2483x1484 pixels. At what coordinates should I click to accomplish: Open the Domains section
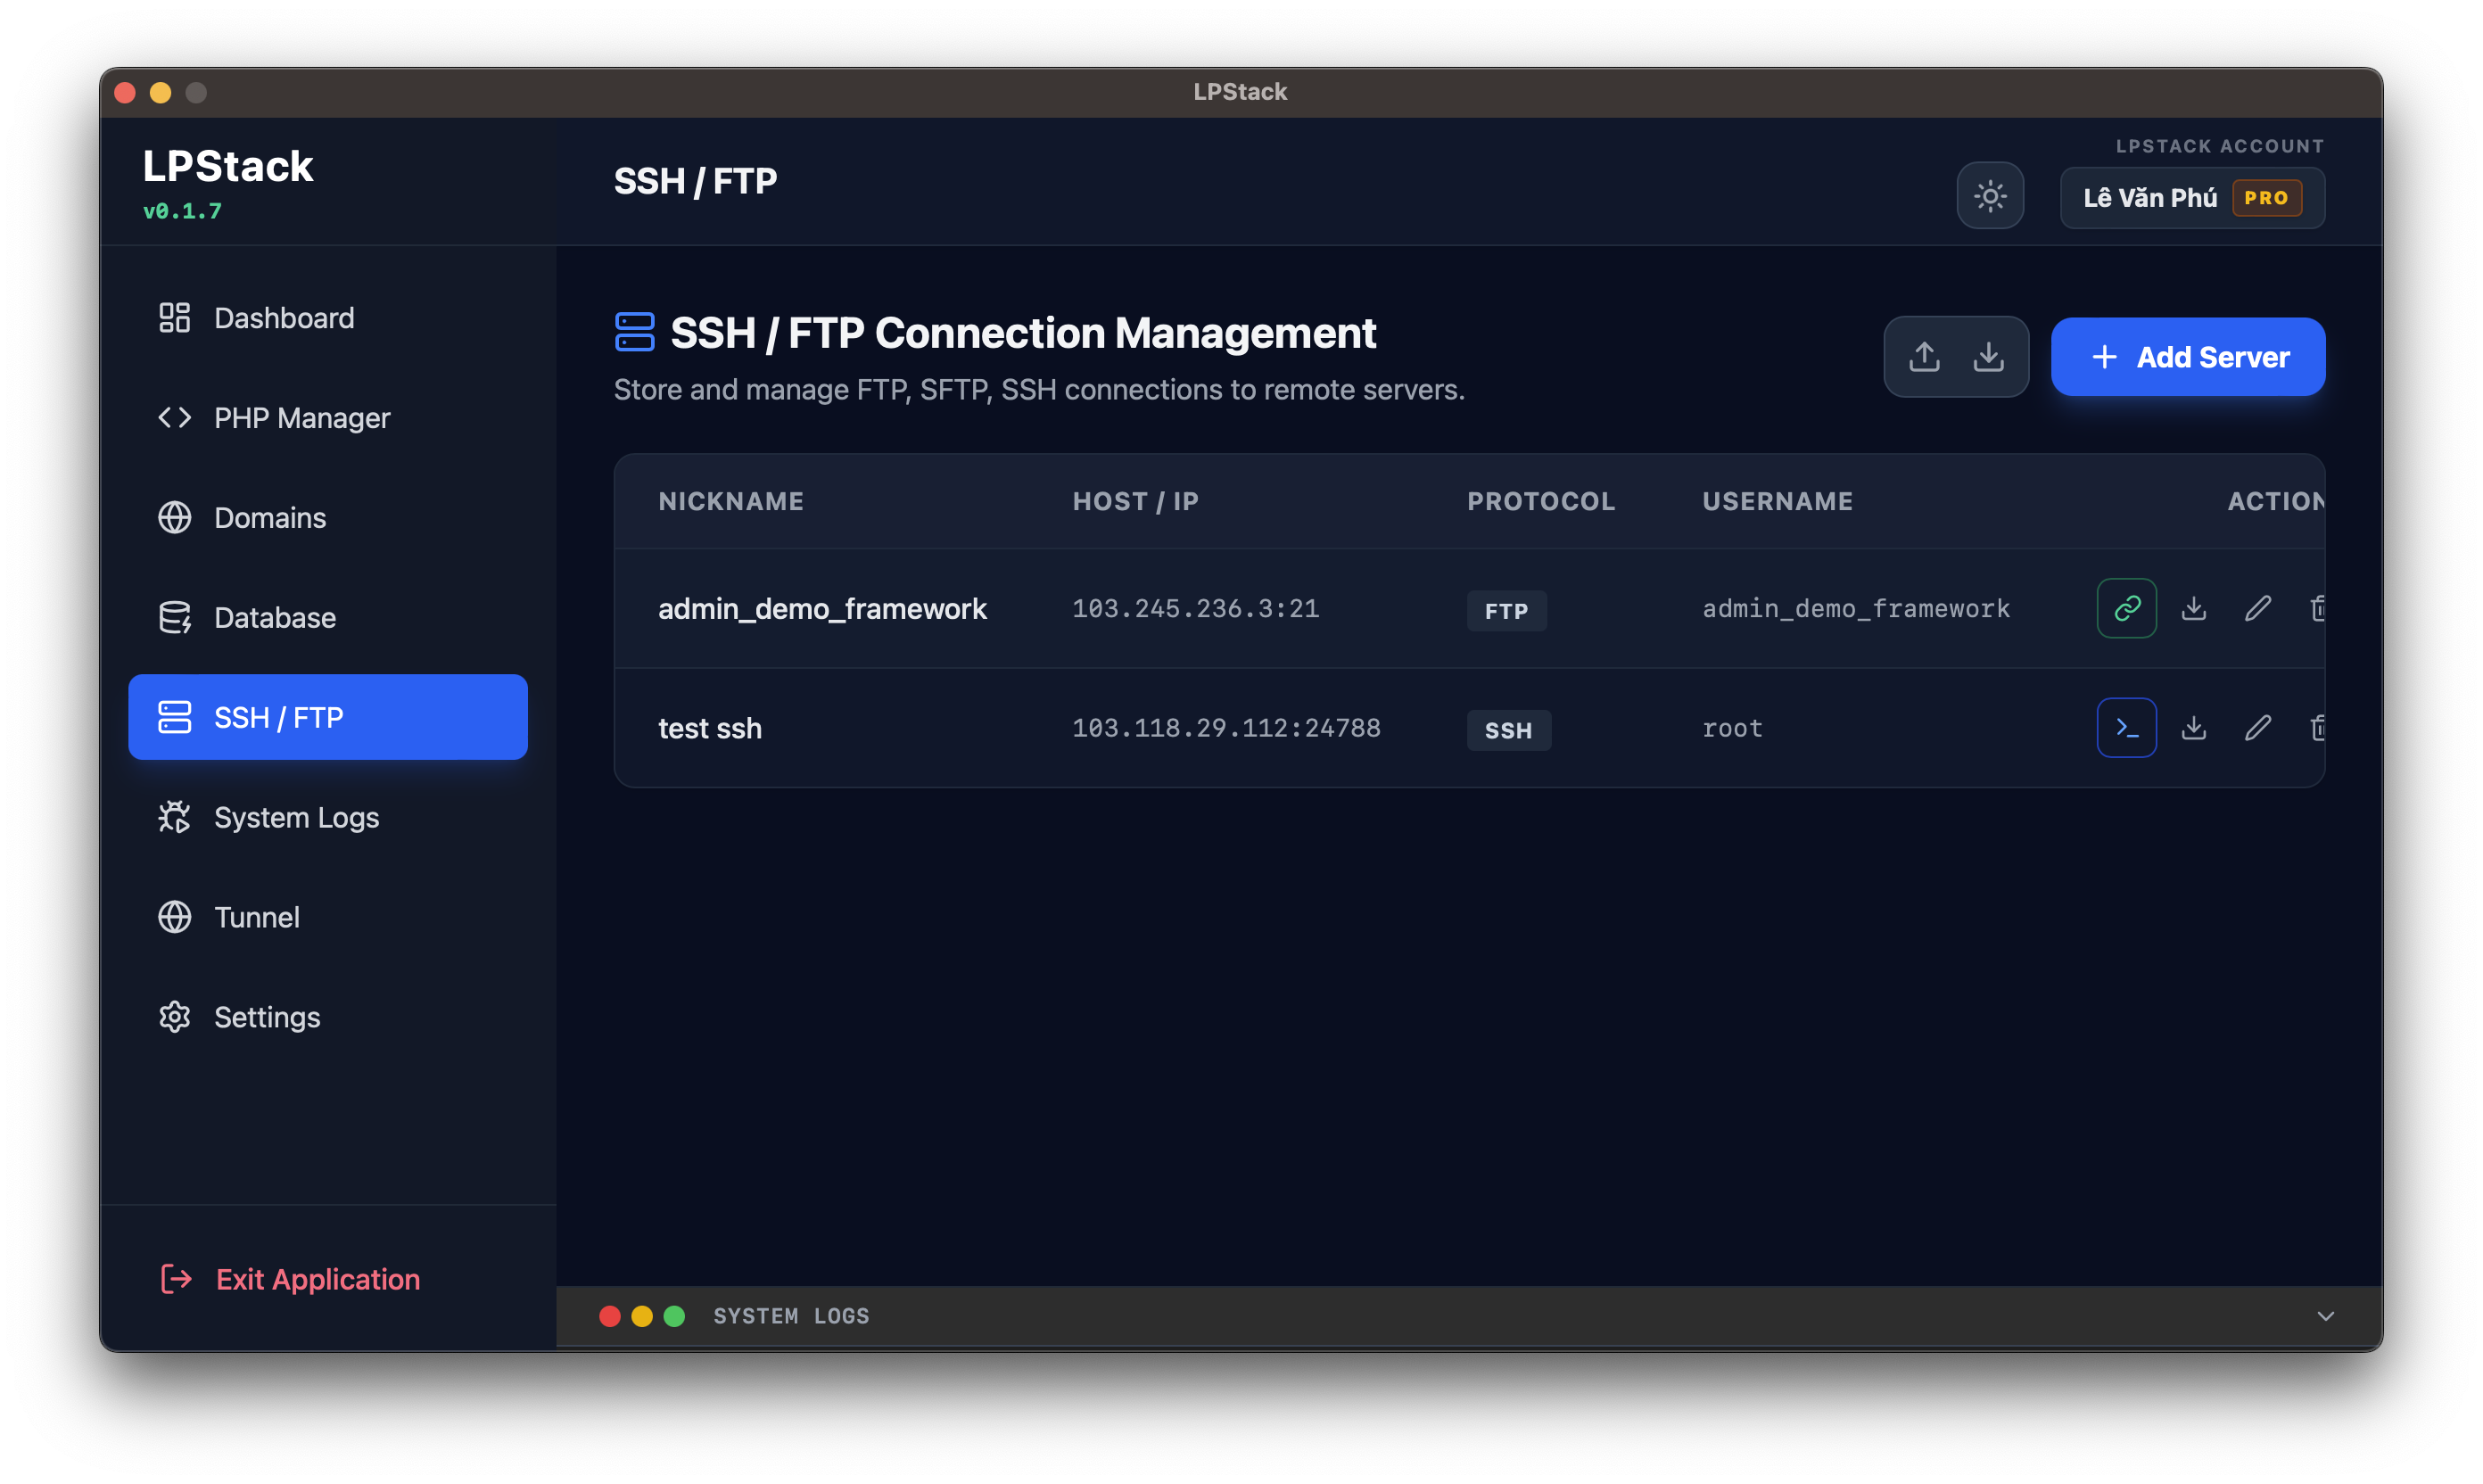pos(268,517)
